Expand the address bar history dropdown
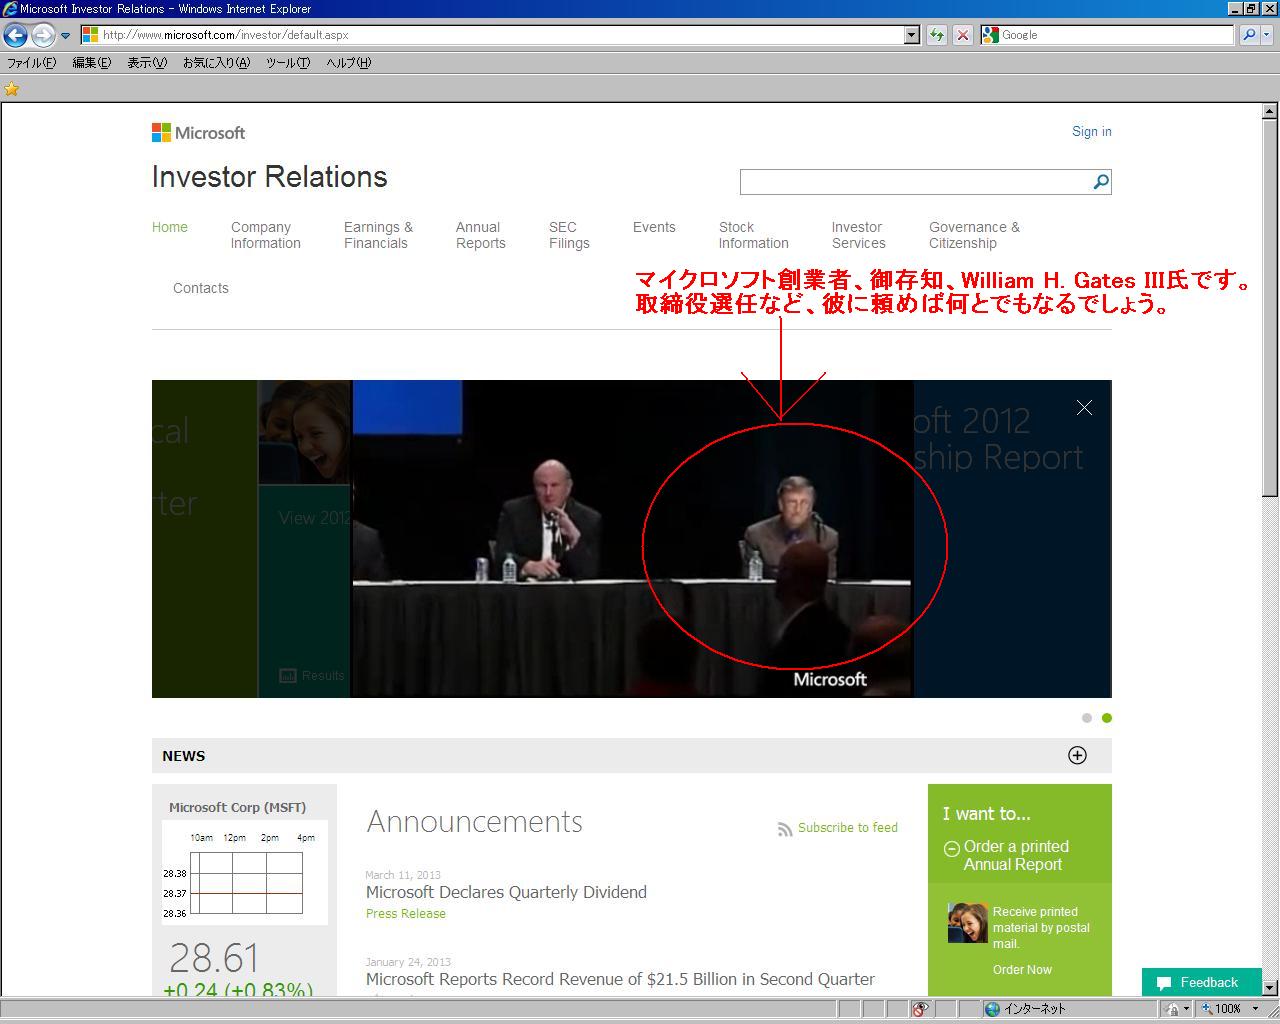1280x1024 pixels. pyautogui.click(x=911, y=35)
